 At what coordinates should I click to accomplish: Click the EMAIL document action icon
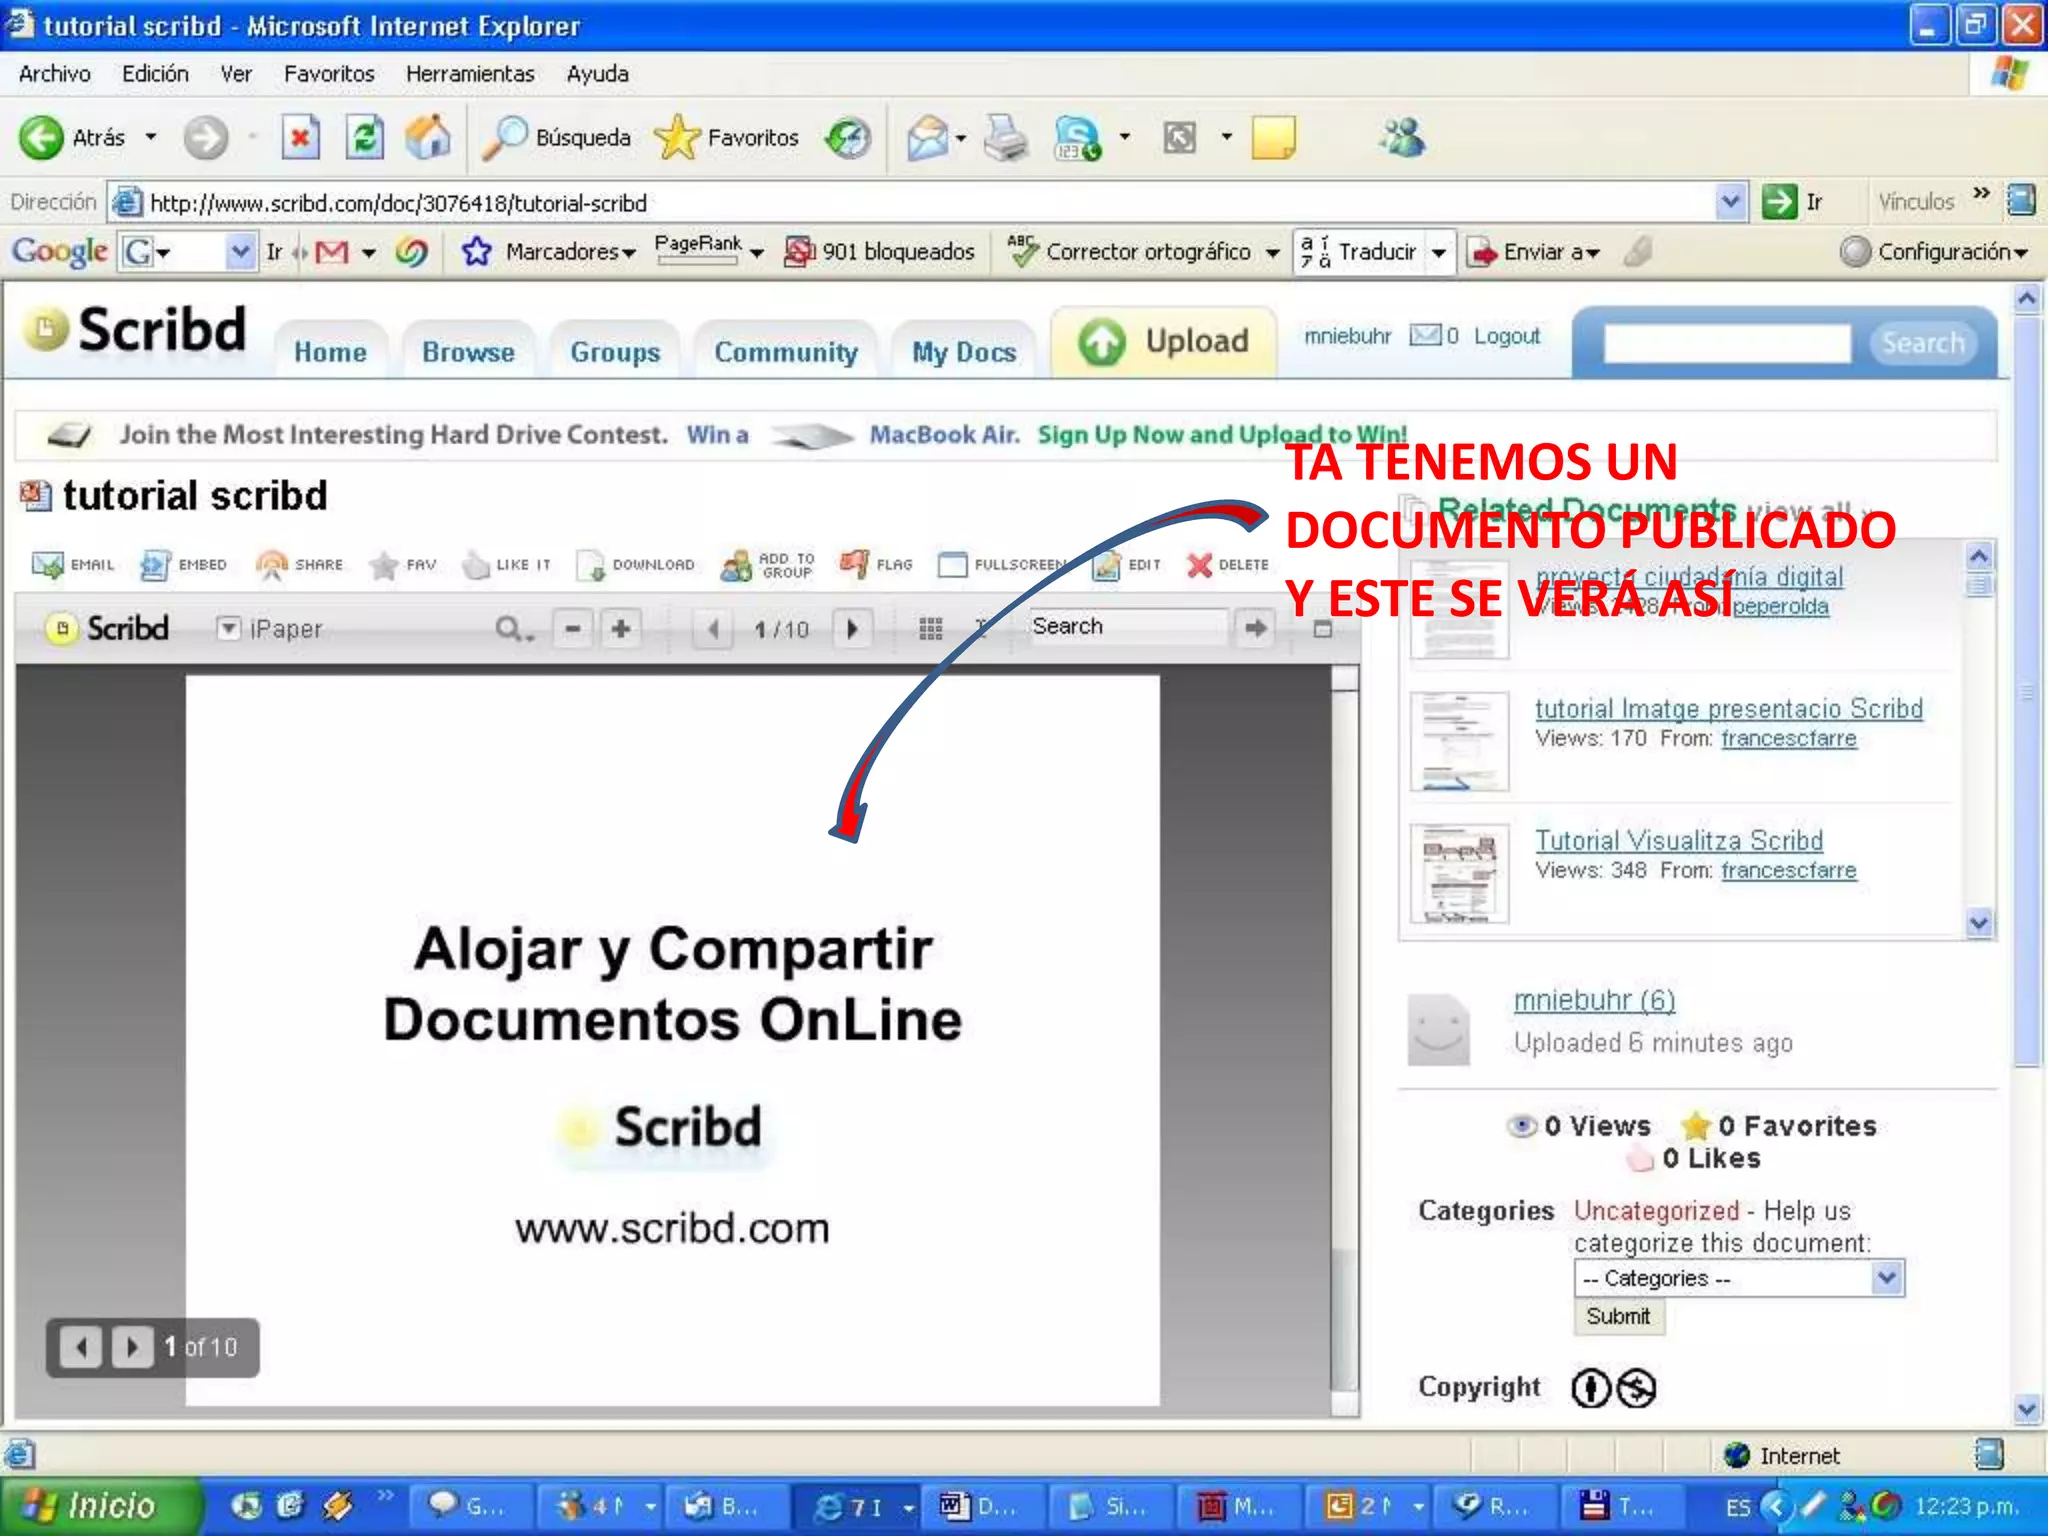(73, 565)
